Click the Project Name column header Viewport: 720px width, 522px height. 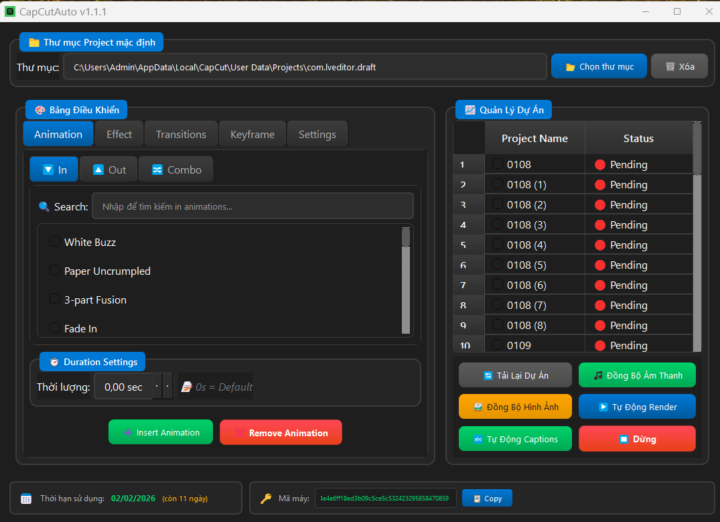tap(534, 138)
